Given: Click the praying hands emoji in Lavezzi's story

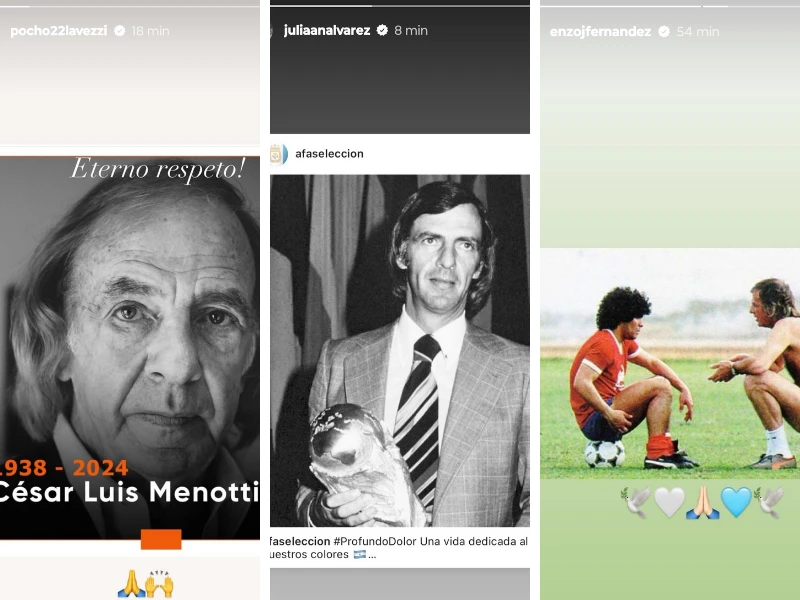Looking at the screenshot, I should (131, 584).
